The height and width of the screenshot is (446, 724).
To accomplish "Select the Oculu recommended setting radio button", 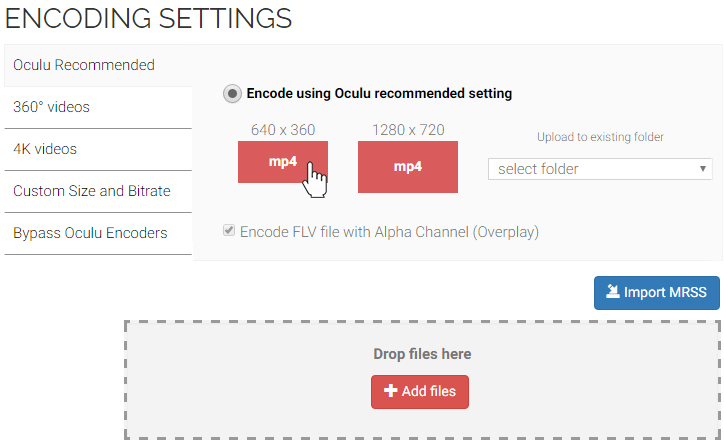I will point(232,94).
